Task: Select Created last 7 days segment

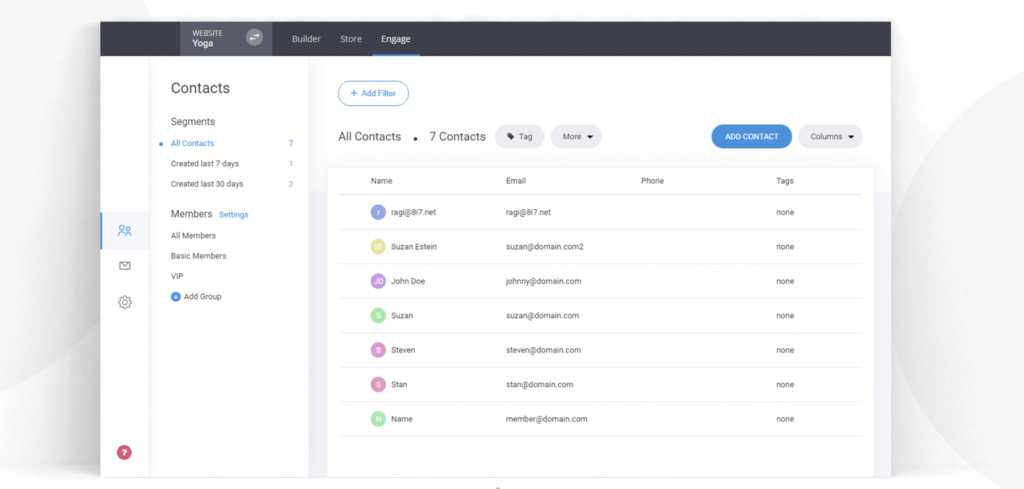Action: click(x=204, y=164)
